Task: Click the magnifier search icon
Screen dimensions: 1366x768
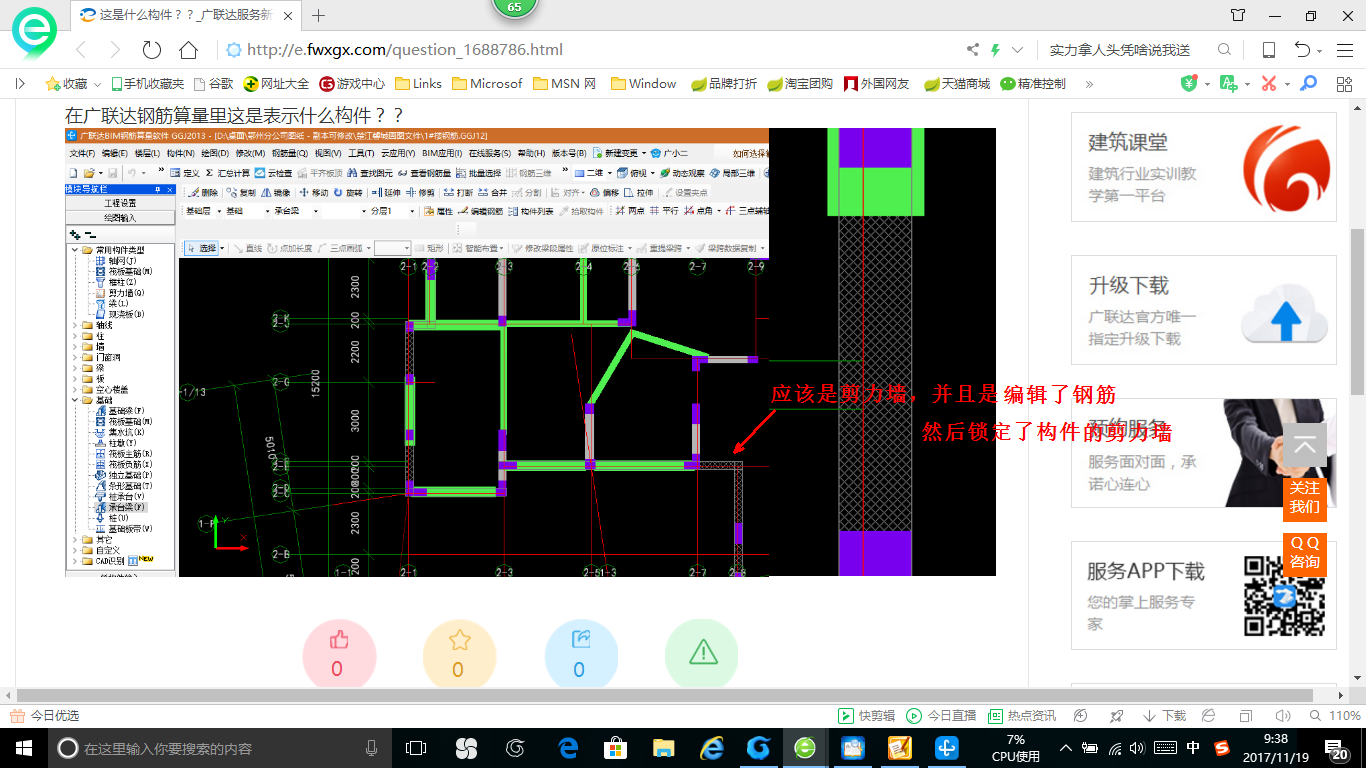Action: pyautogui.click(x=1224, y=50)
